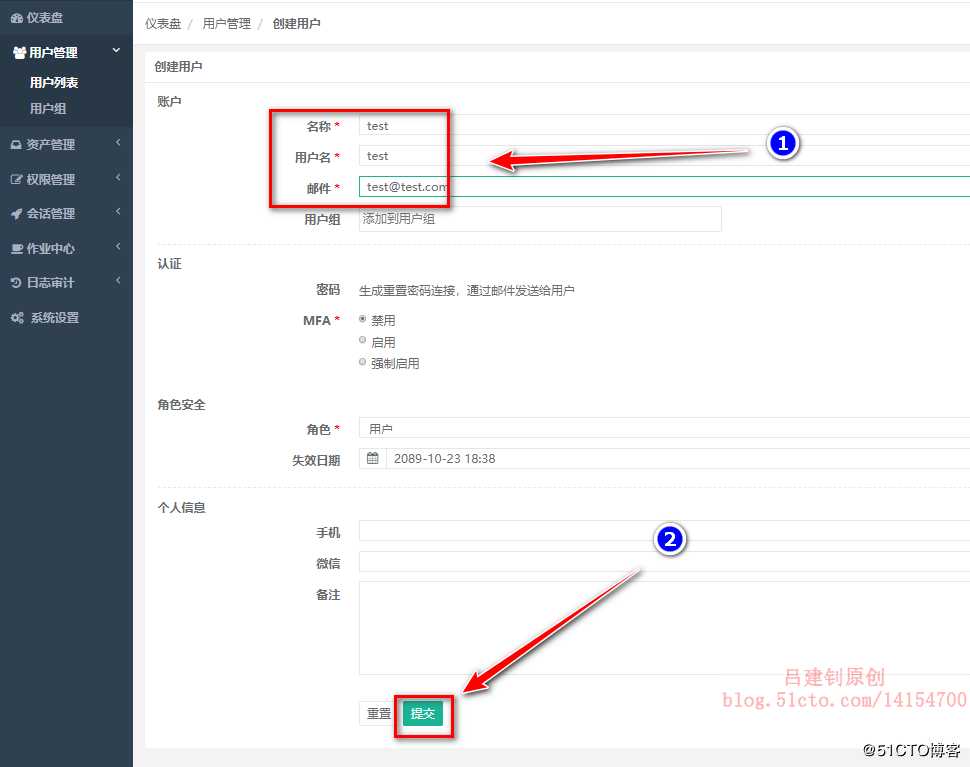Image resolution: width=970 pixels, height=767 pixels.
Task: Select the MFA 强制启用 radio option
Action: [363, 362]
